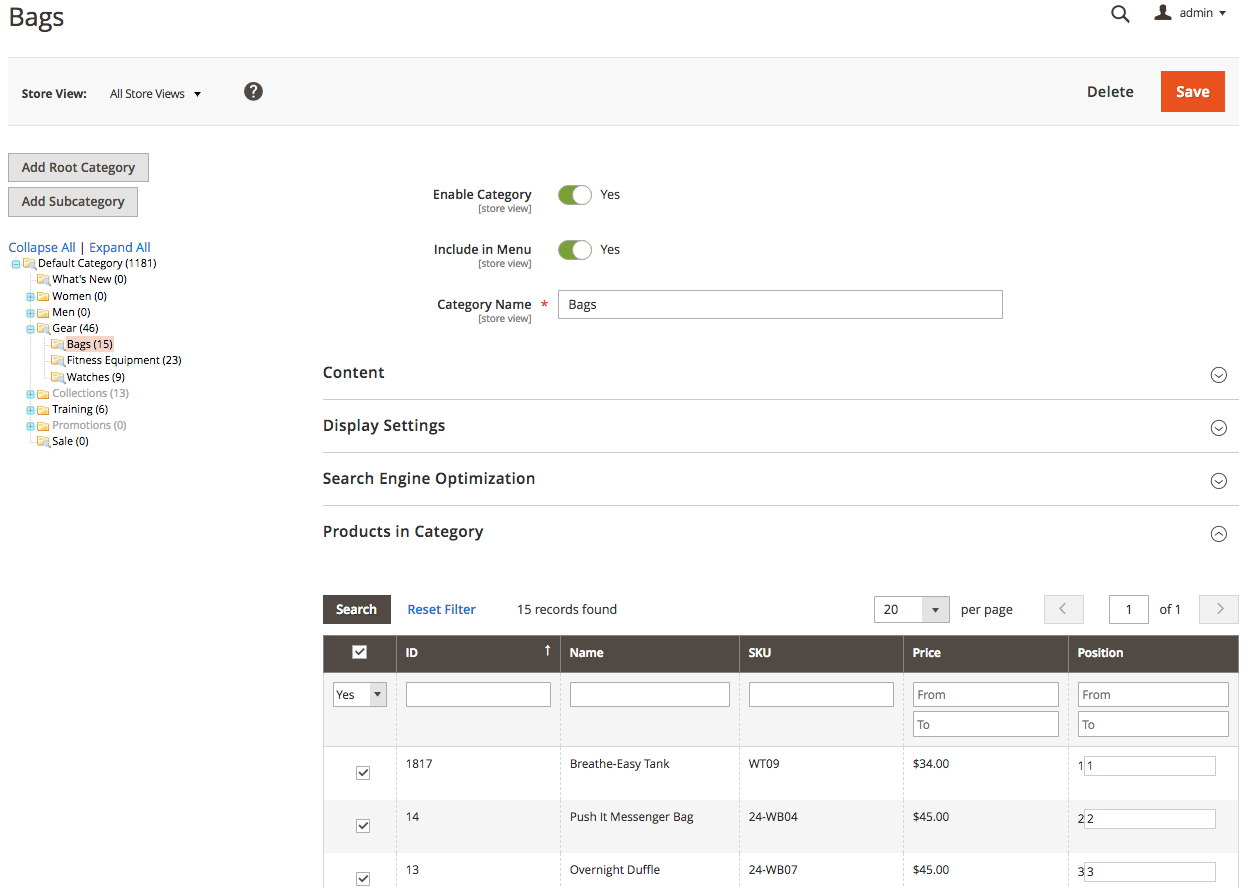Click the Fitness Equipment folder icon
The image size is (1247, 888).
[x=57, y=360]
